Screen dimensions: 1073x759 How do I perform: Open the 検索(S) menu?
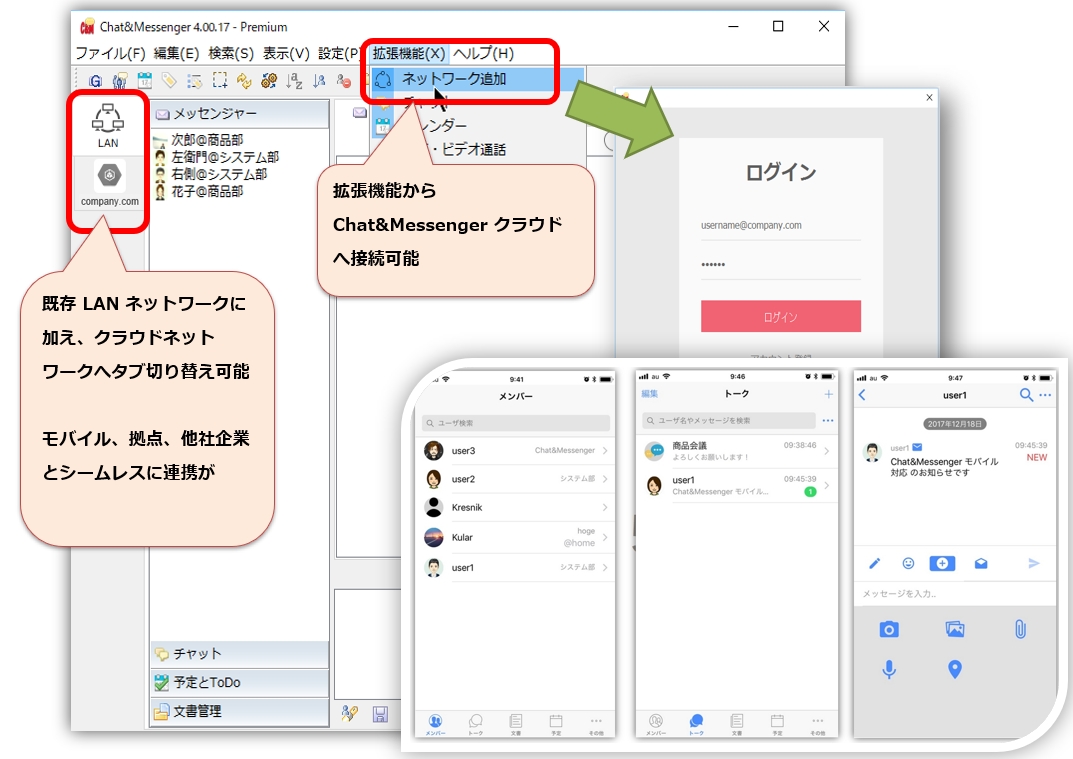click(x=231, y=53)
